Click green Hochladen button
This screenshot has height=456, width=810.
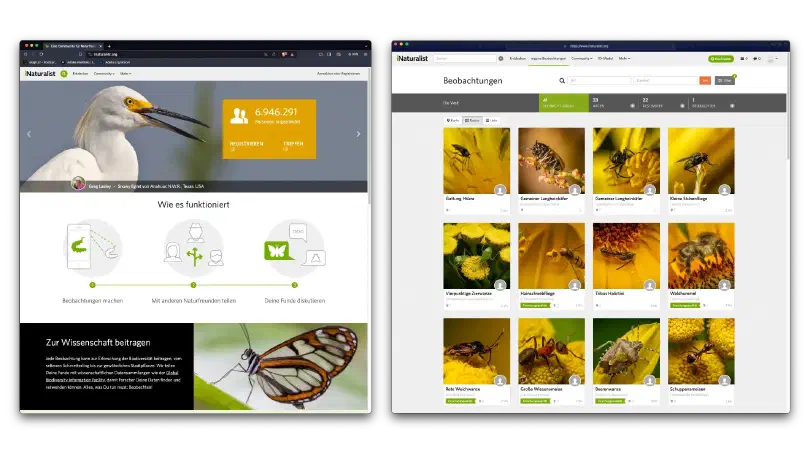tap(721, 59)
